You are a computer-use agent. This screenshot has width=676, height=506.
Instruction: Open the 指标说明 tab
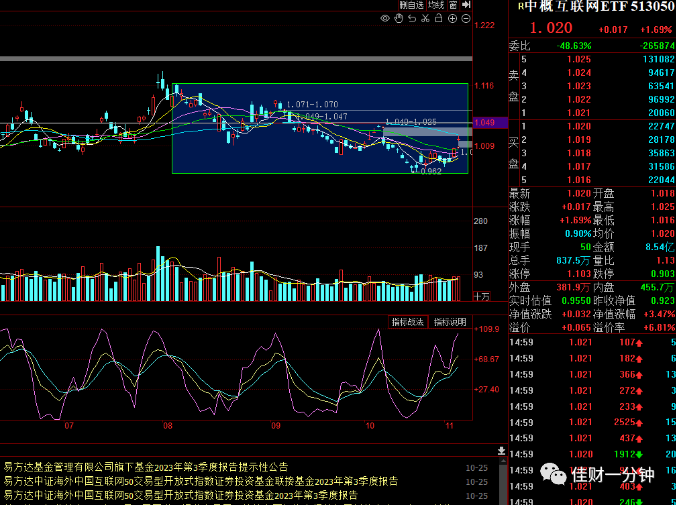[x=450, y=322]
